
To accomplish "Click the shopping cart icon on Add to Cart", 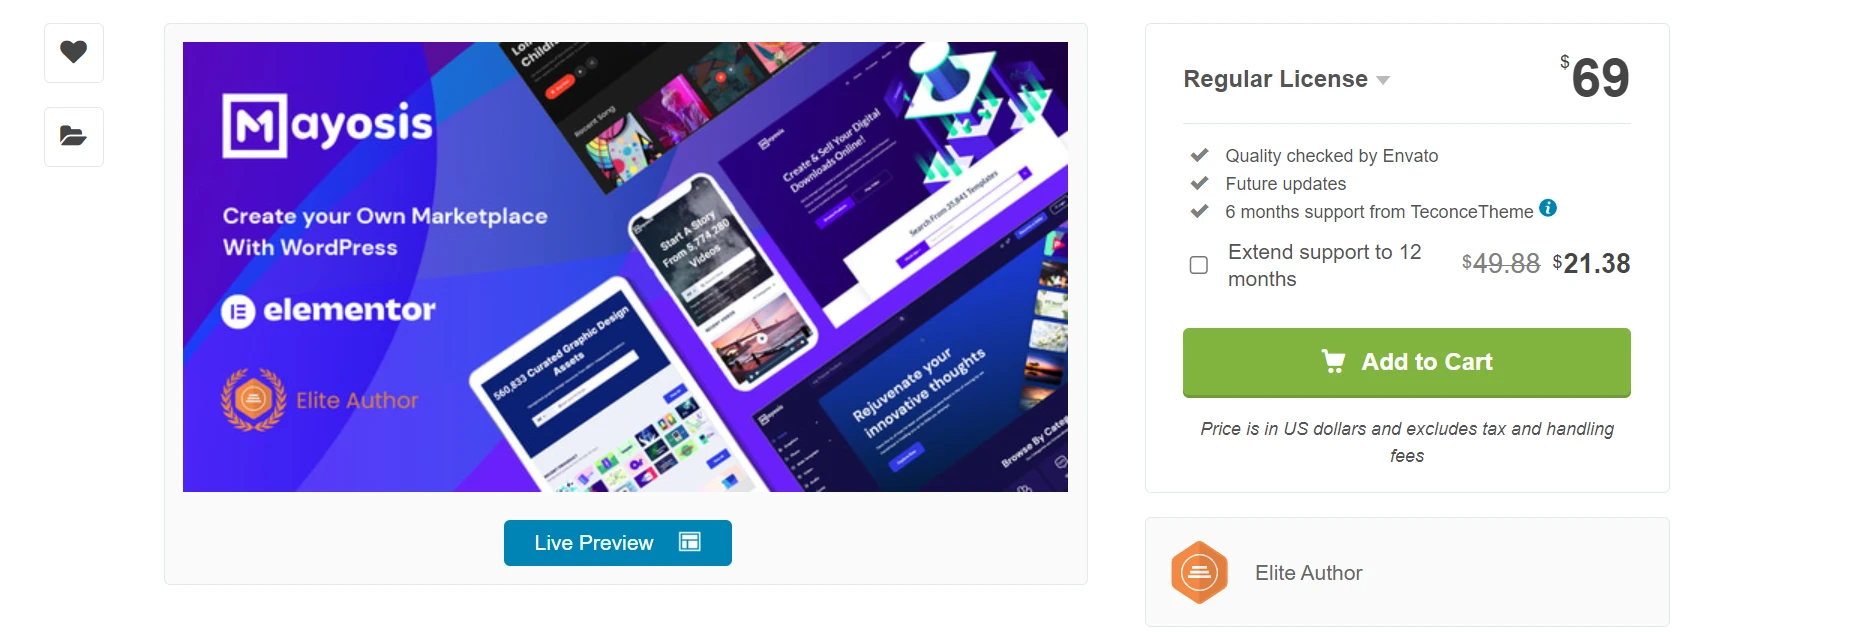I will pyautogui.click(x=1334, y=361).
